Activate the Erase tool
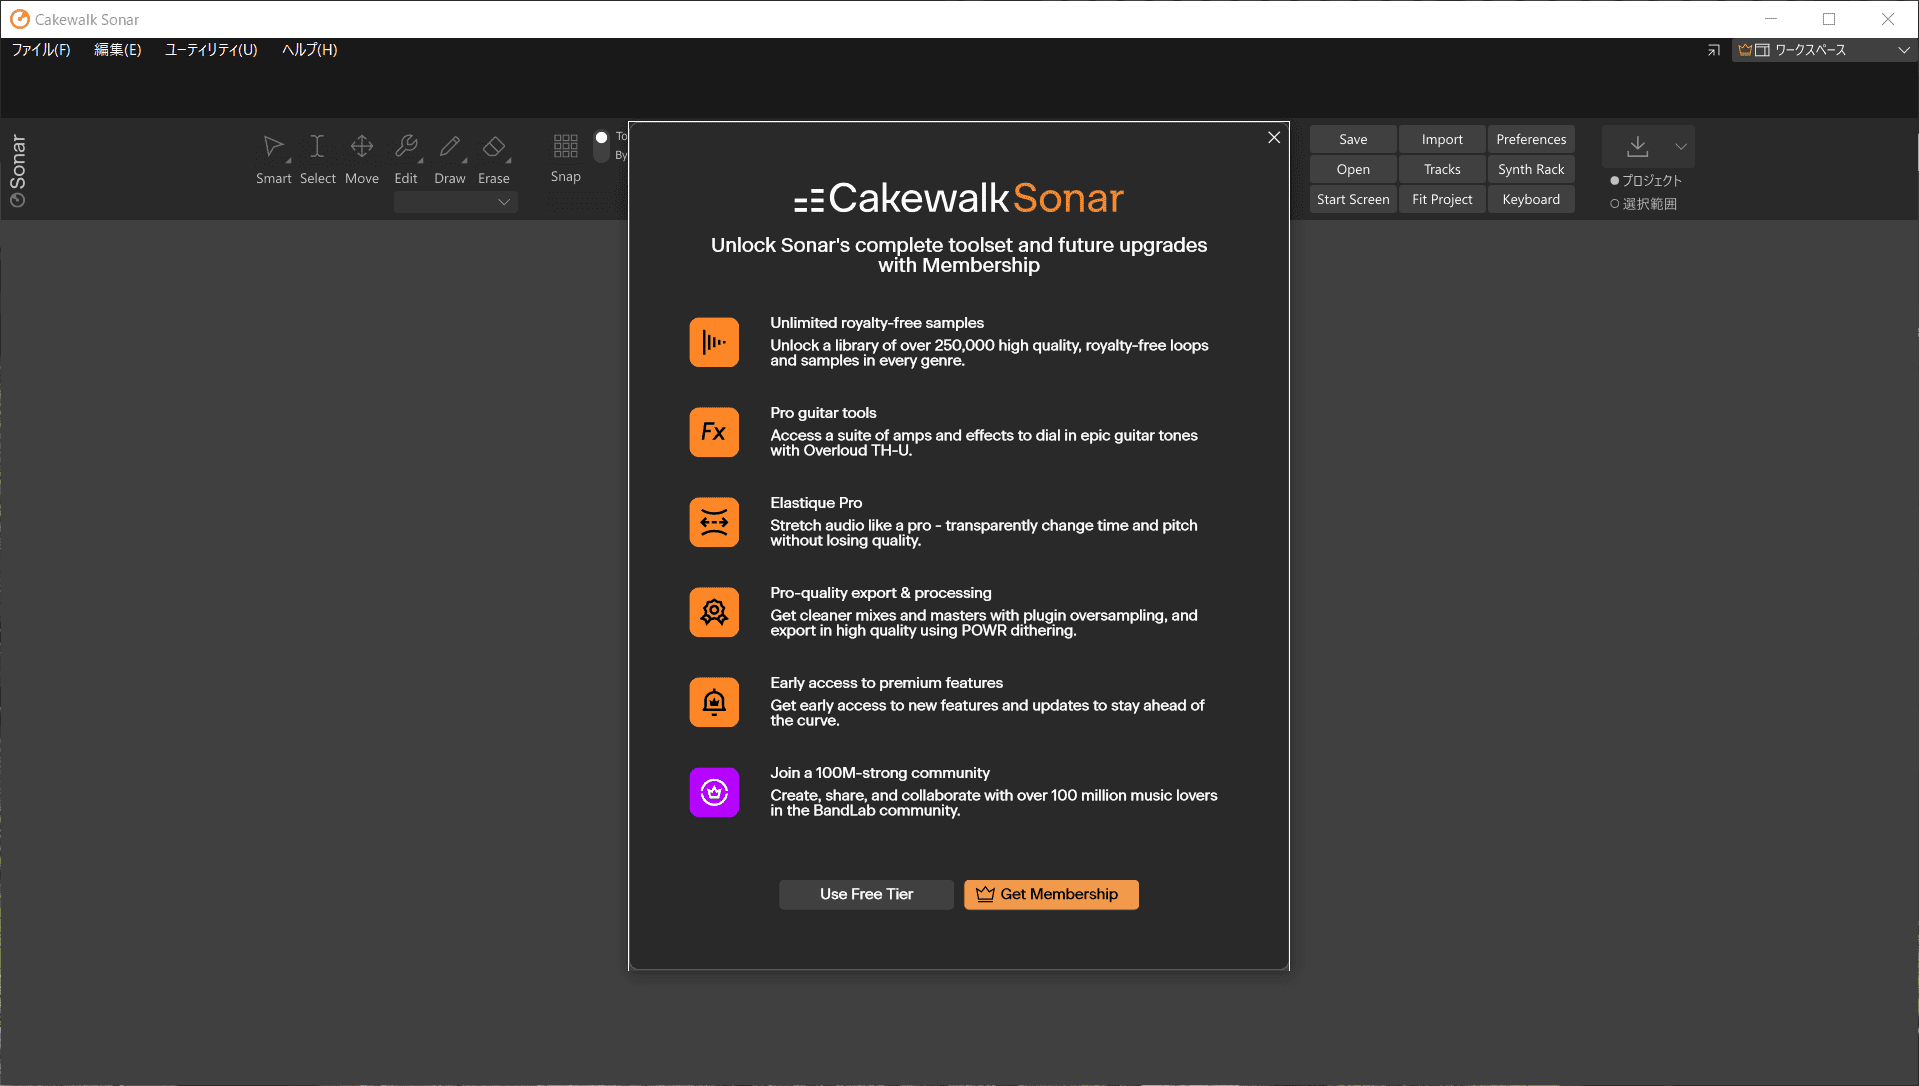Viewport: 1919px width, 1086px height. coord(493,147)
